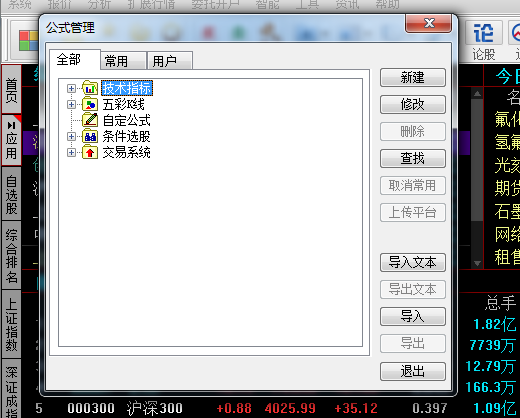
Task: Click the 交易系统 red arrow folder icon
Action: click(x=90, y=152)
